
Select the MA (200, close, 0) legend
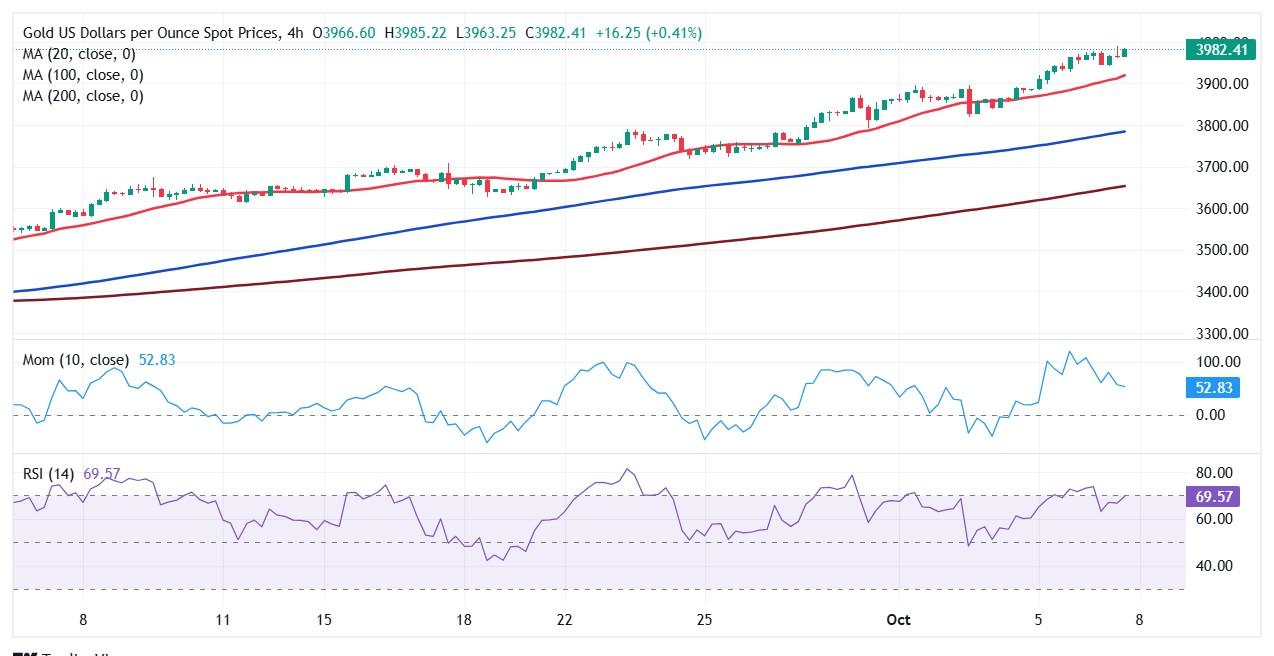coord(83,96)
